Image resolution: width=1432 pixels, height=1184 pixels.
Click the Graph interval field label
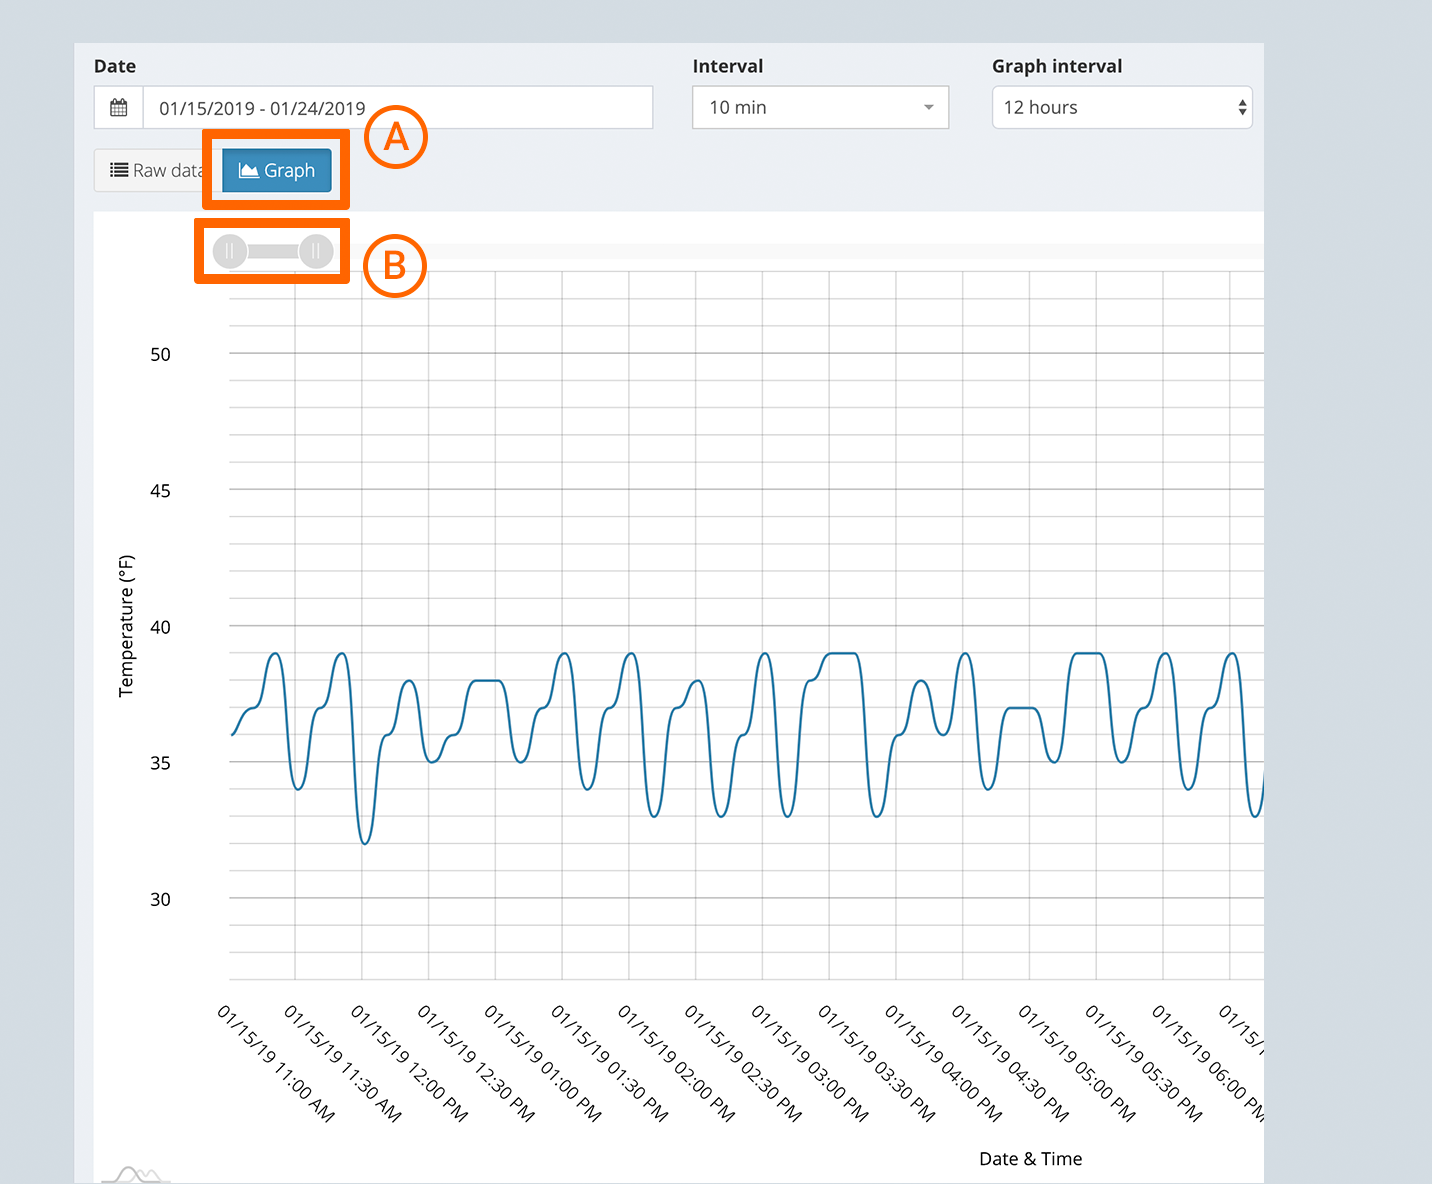coord(1057,66)
